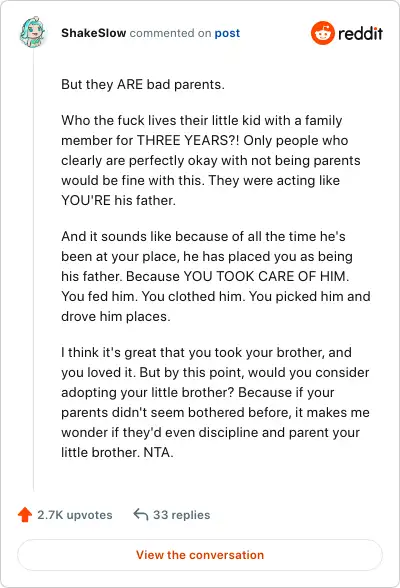Click the "2.7K upvotes" count

[x=75, y=515]
